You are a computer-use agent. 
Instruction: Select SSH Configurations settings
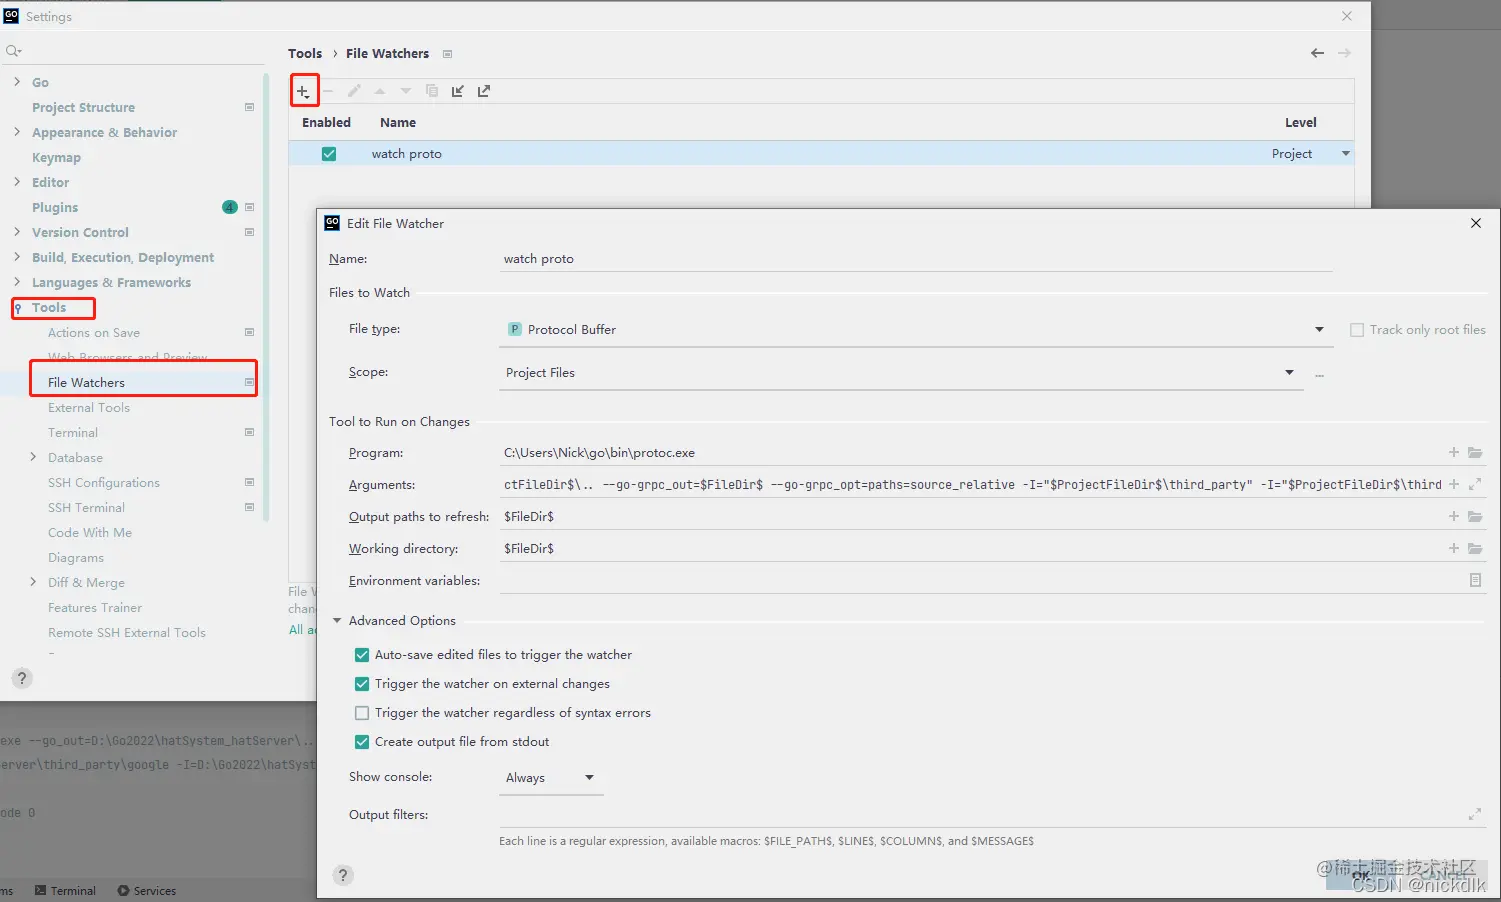[x=104, y=482]
